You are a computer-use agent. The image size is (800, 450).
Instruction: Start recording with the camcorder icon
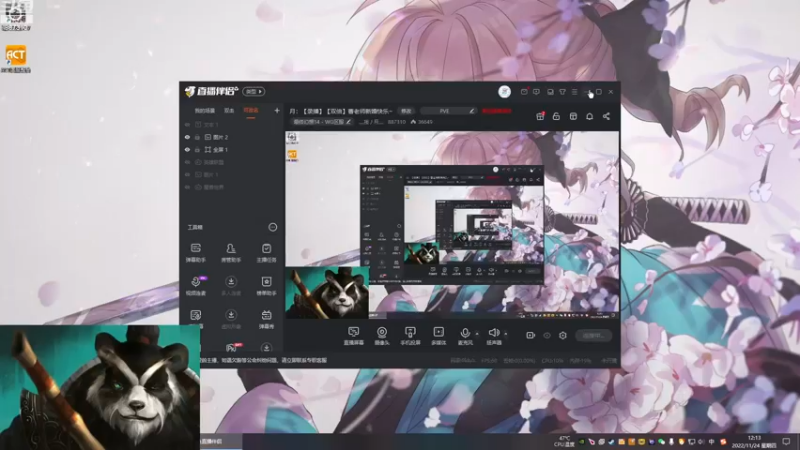[x=531, y=335]
